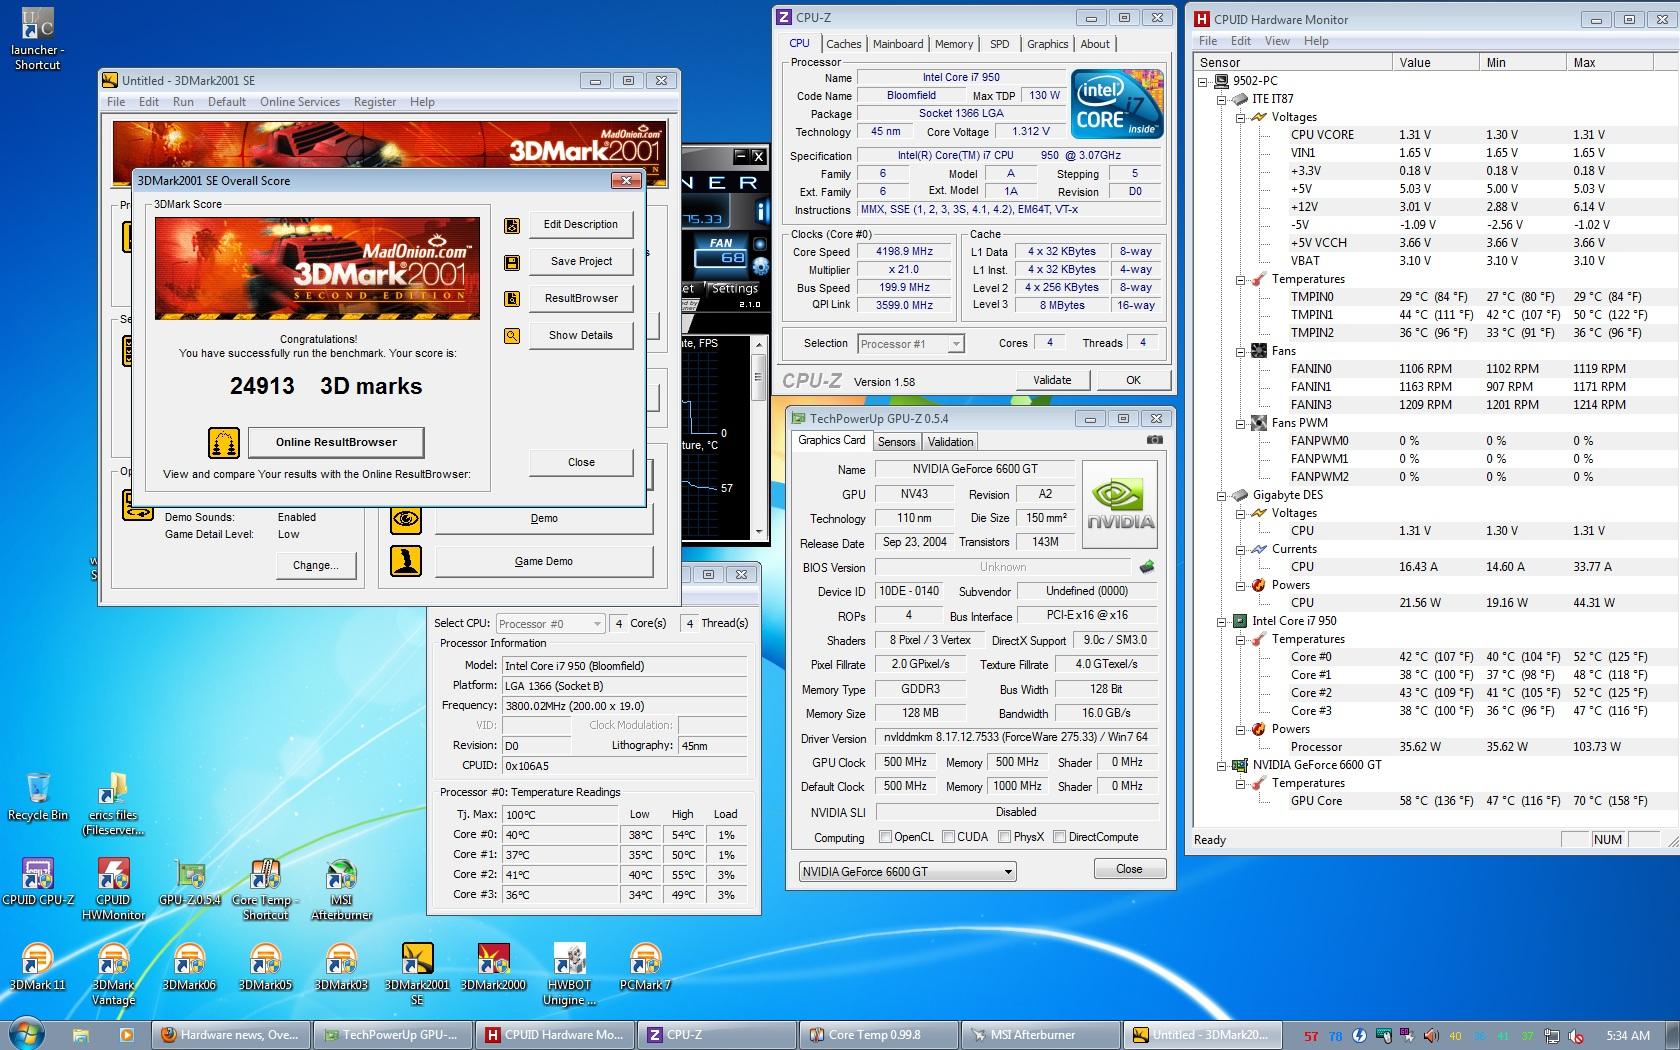Open the CPU-Z processor Selection dropdown

pyautogui.click(x=910, y=344)
